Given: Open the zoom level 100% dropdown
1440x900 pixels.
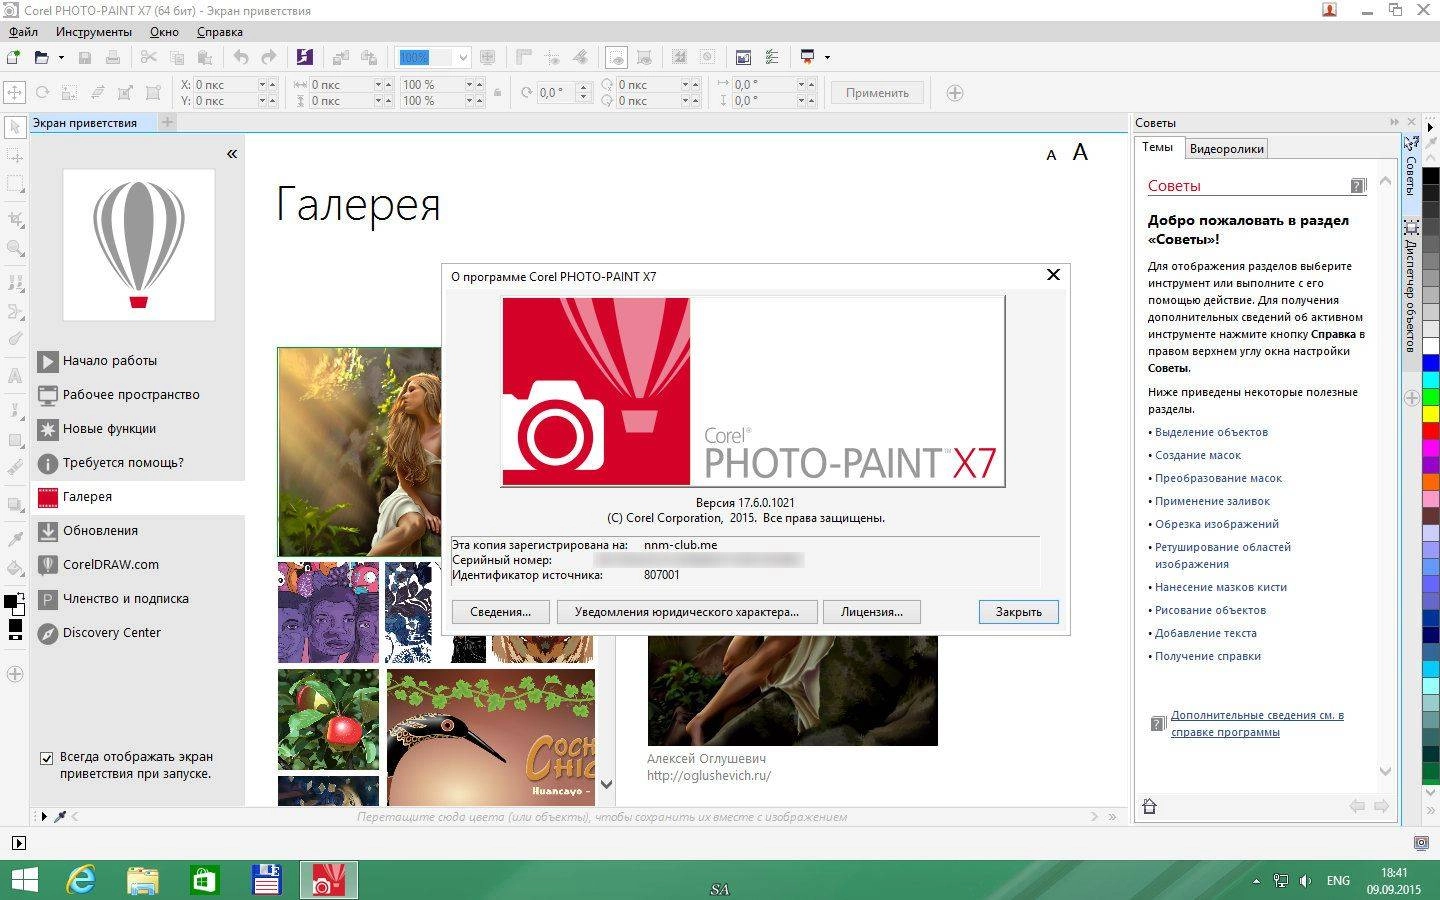Looking at the screenshot, I should (462, 57).
